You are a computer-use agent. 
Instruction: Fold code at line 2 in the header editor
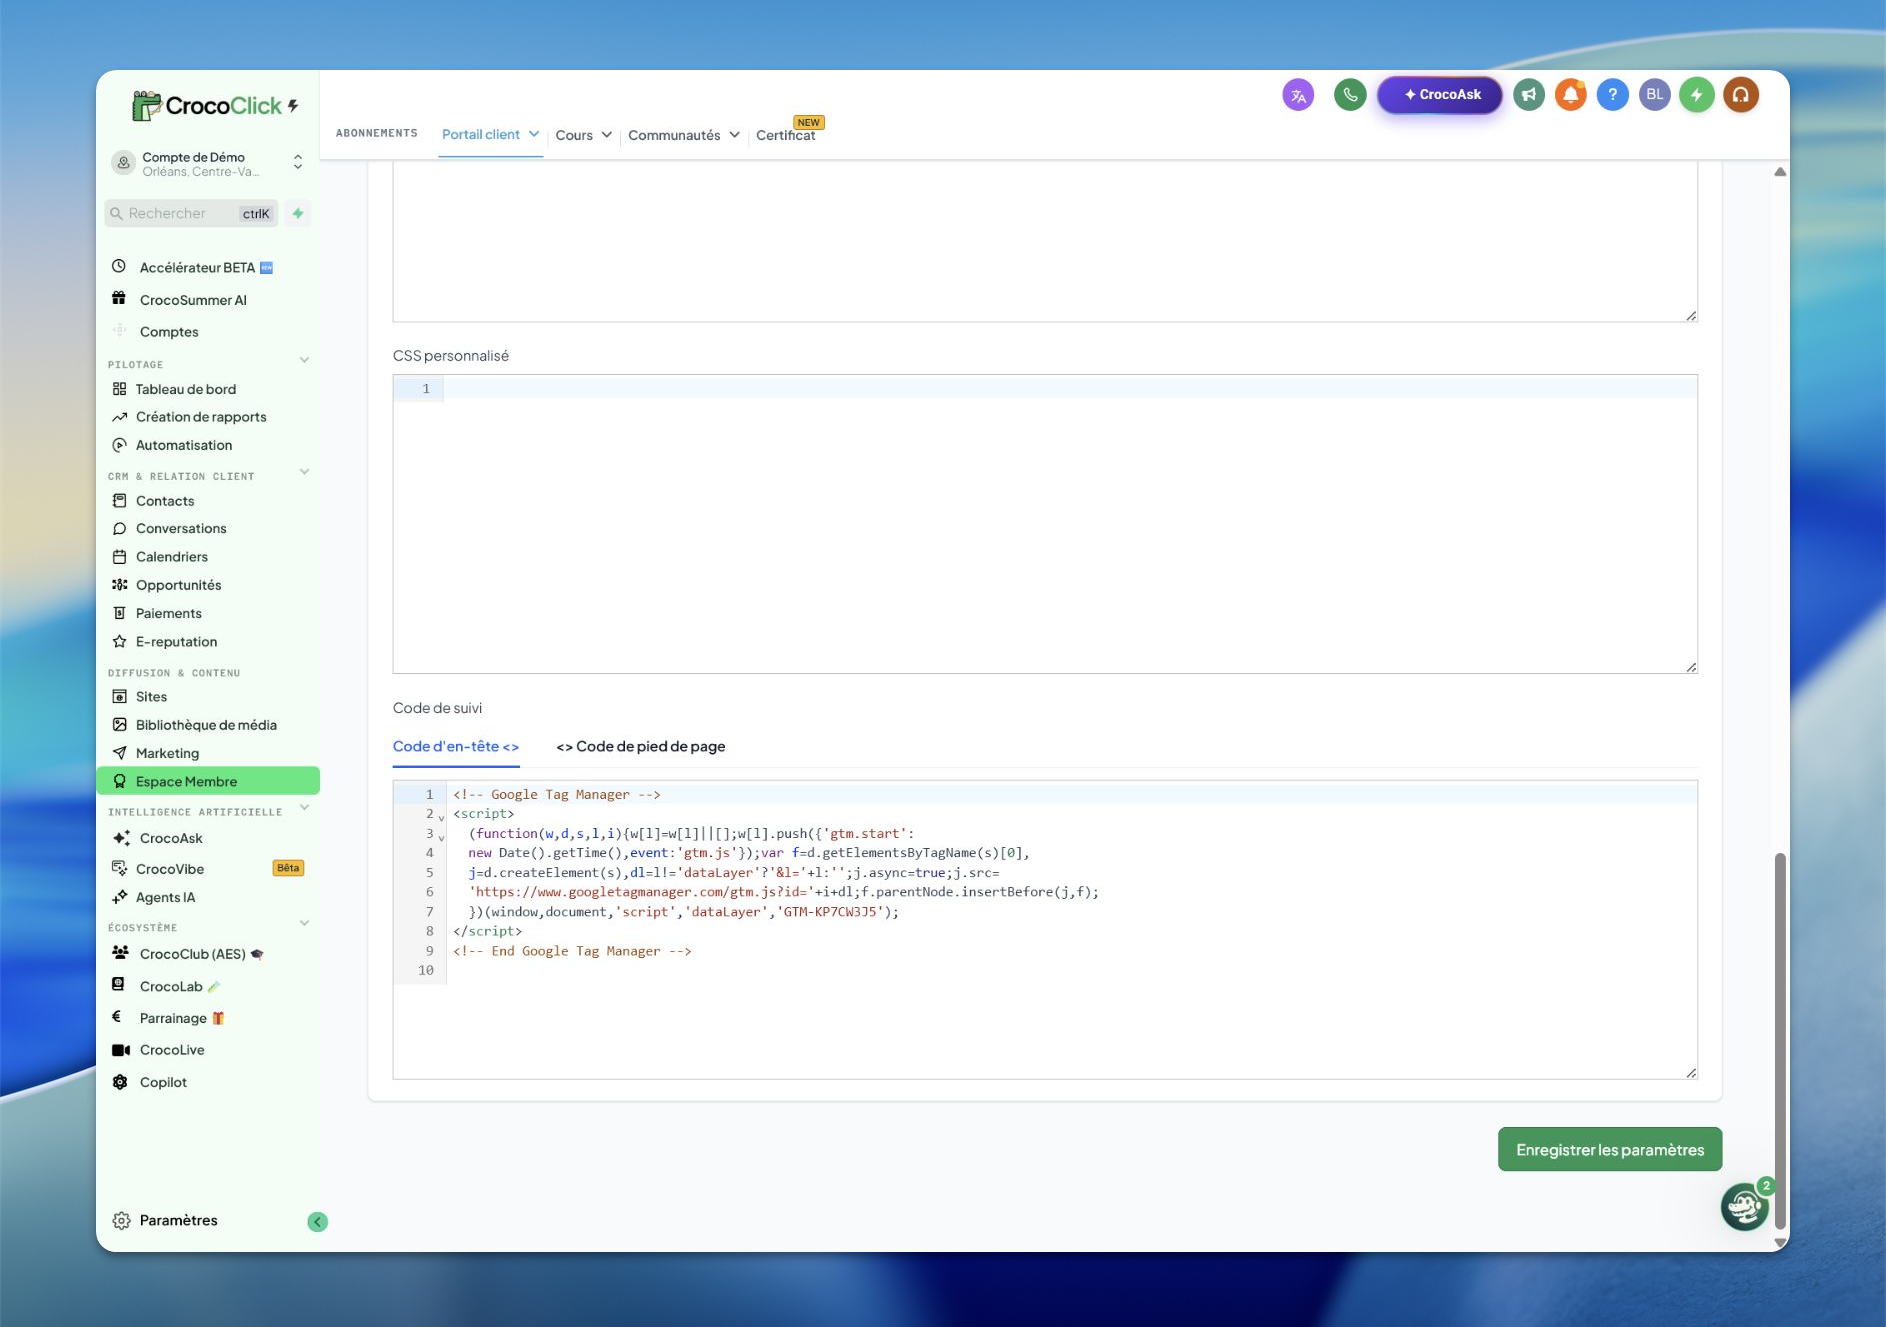[441, 817]
